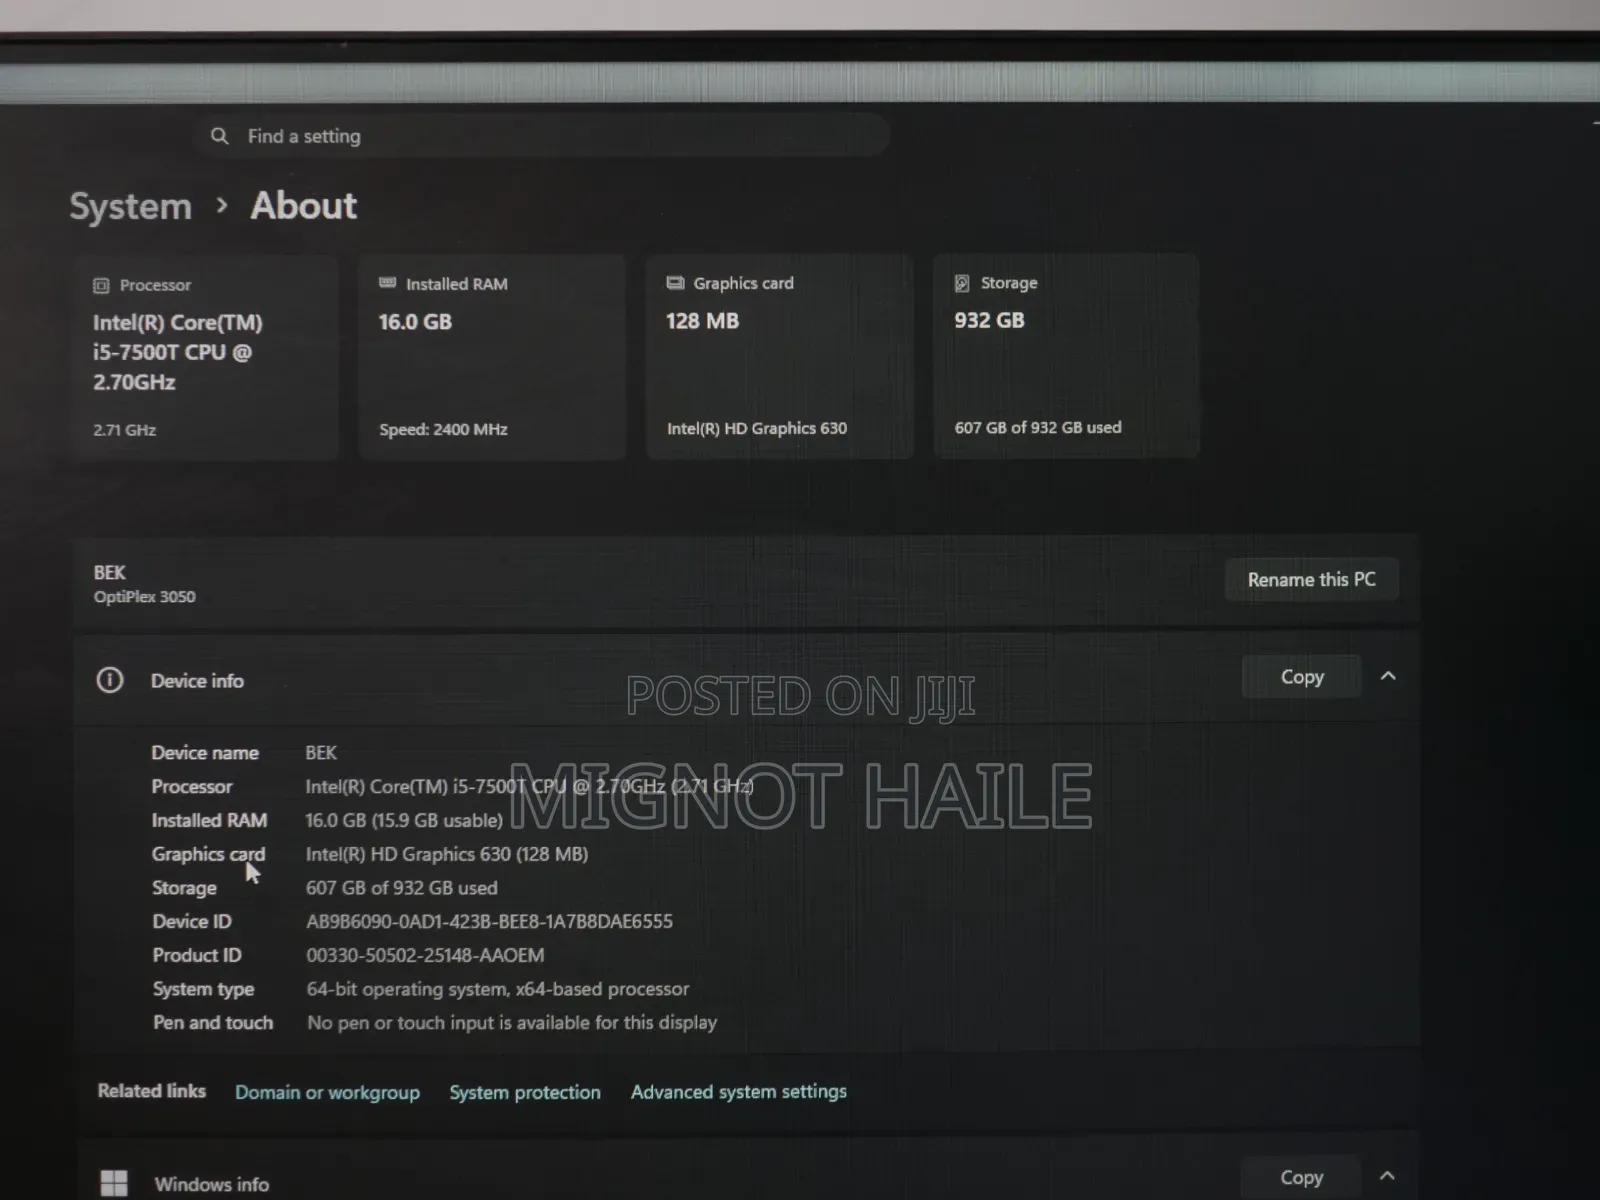The image size is (1600, 1200).
Task: Click the Graphics card icon
Action: tap(675, 283)
